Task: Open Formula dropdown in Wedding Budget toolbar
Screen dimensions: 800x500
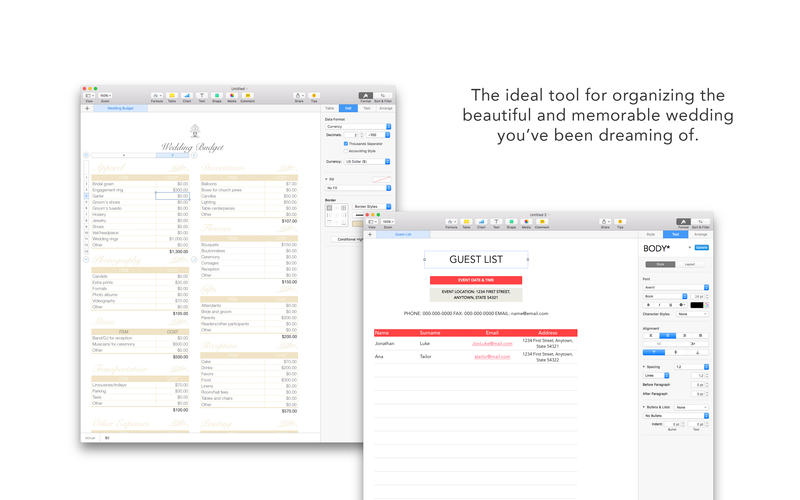Action: pyautogui.click(x=157, y=95)
